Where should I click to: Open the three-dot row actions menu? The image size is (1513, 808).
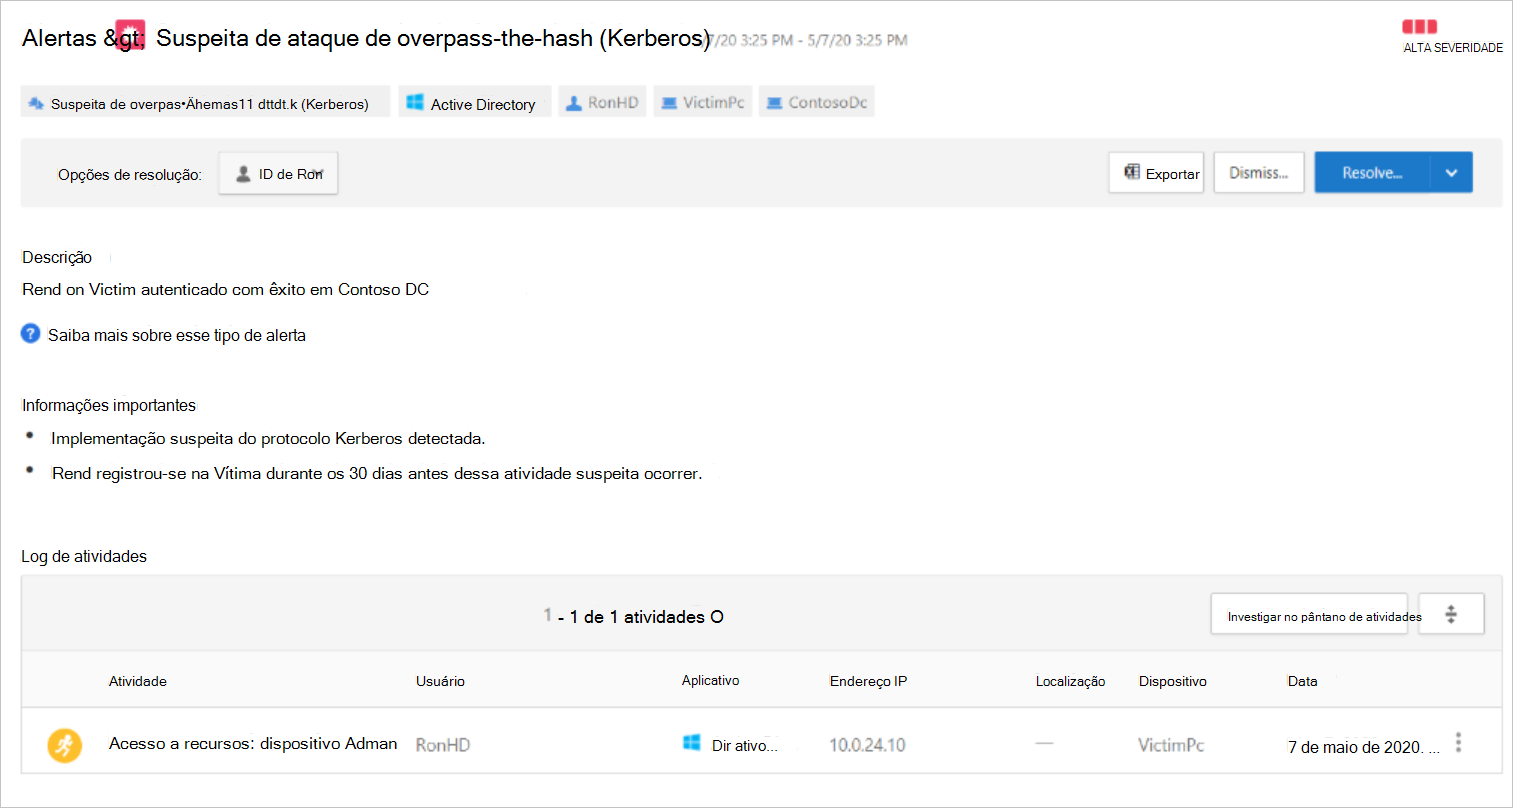pos(1459,743)
